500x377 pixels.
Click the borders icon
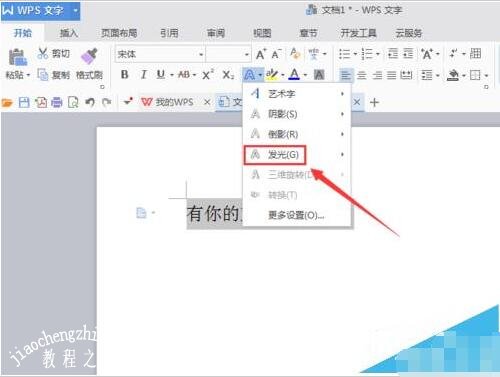click(x=475, y=75)
